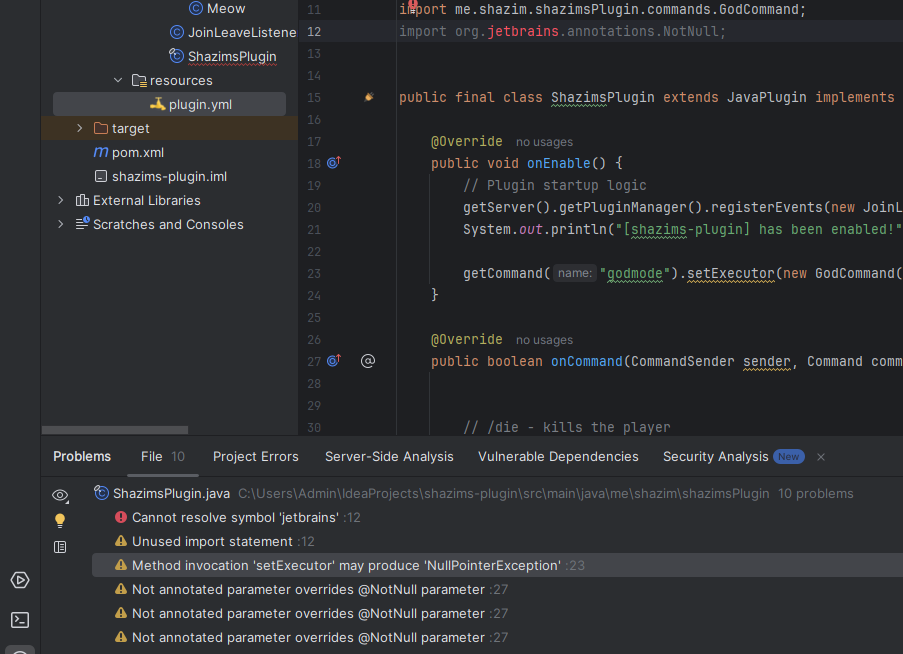The width and height of the screenshot is (903, 654).
Task: Collapse the resources folder
Action: pos(118,80)
